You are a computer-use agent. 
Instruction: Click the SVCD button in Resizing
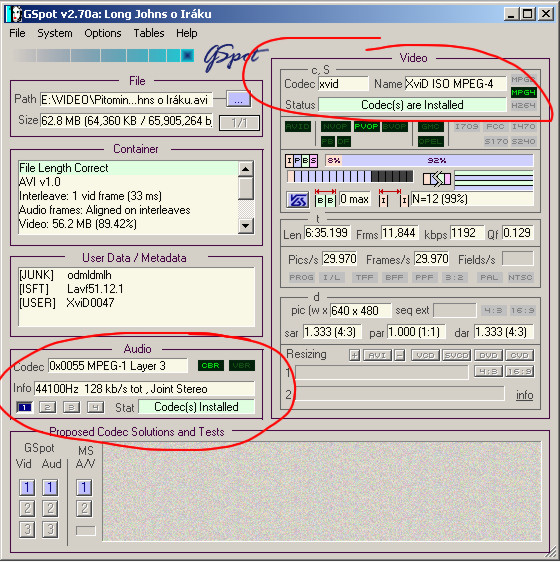pyautogui.click(x=456, y=355)
